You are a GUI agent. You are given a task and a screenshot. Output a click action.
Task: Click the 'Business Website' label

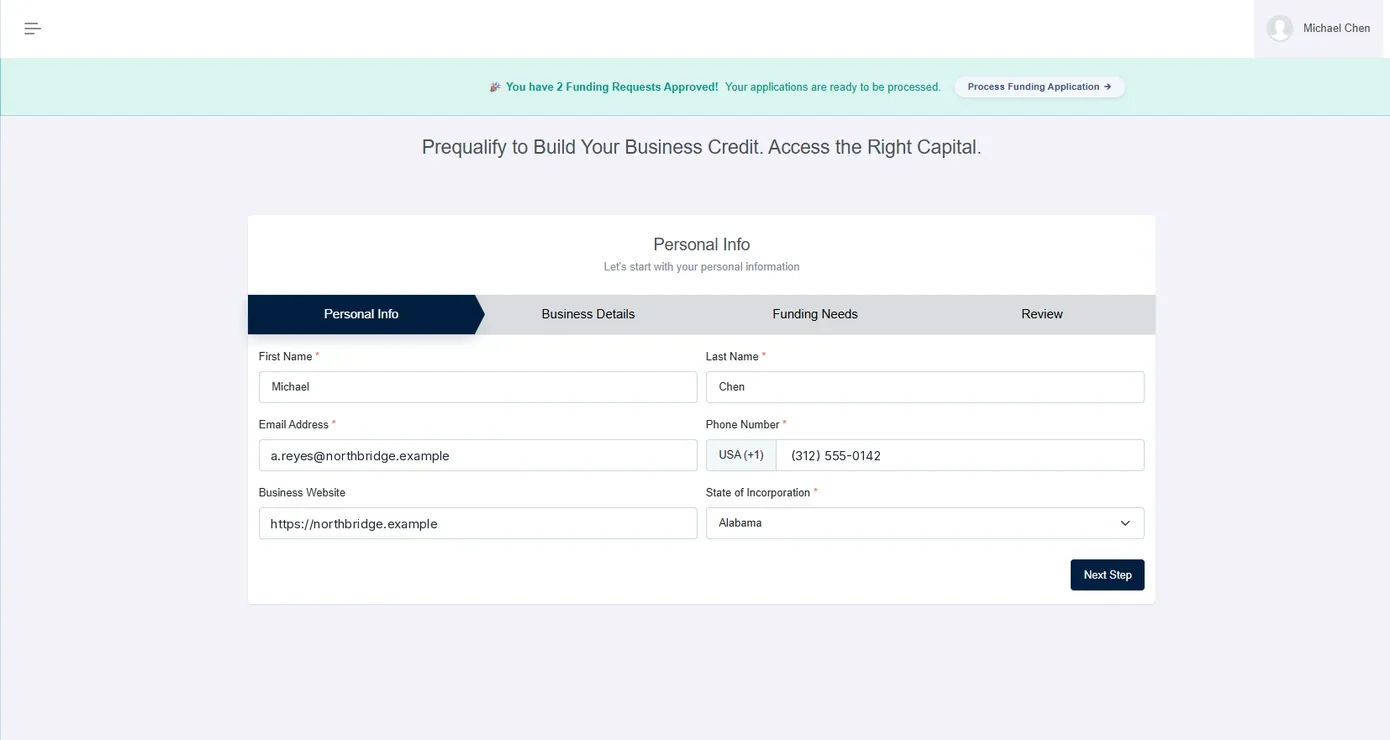click(x=302, y=493)
